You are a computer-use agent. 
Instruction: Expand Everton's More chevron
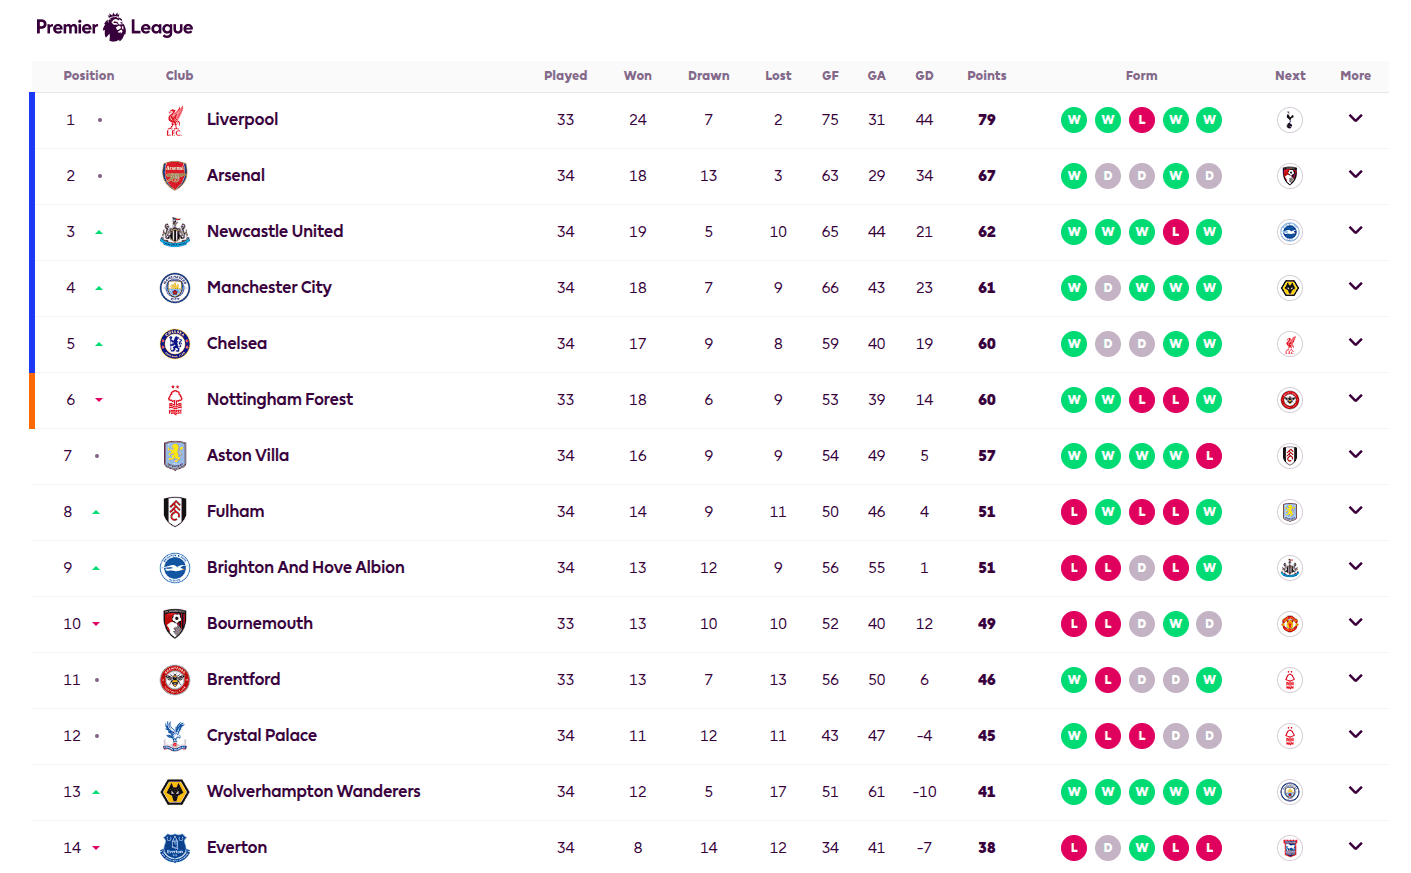(x=1356, y=846)
